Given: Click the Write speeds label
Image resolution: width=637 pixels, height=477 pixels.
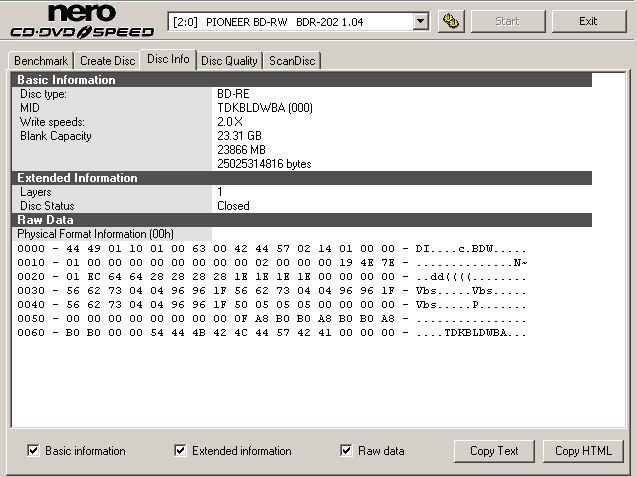Looking at the screenshot, I should 52,122.
